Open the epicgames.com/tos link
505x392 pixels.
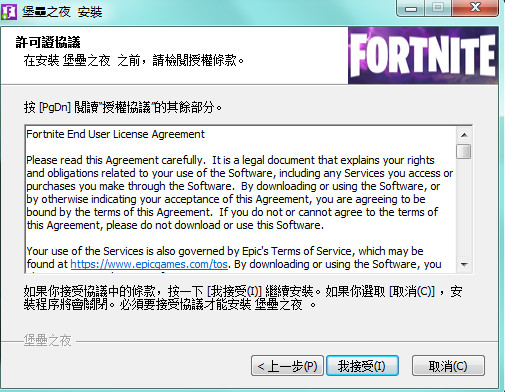point(149,264)
